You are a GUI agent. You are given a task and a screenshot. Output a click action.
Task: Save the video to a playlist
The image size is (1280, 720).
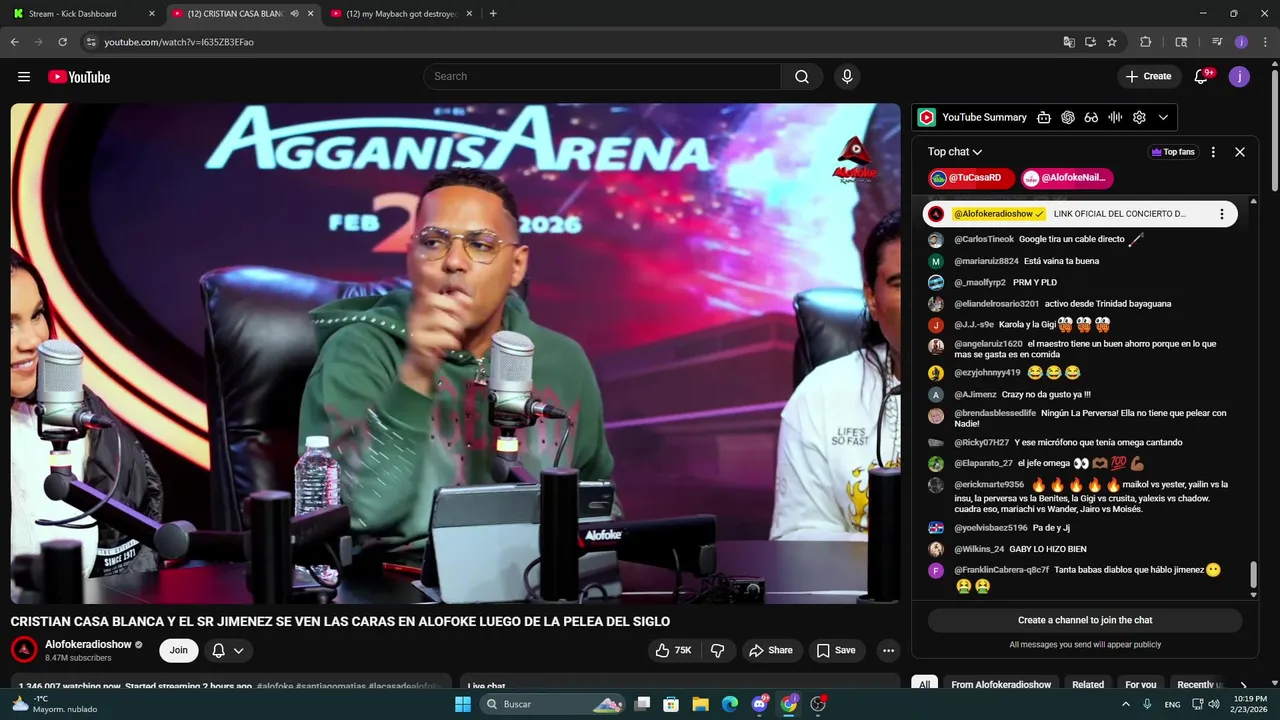(836, 650)
